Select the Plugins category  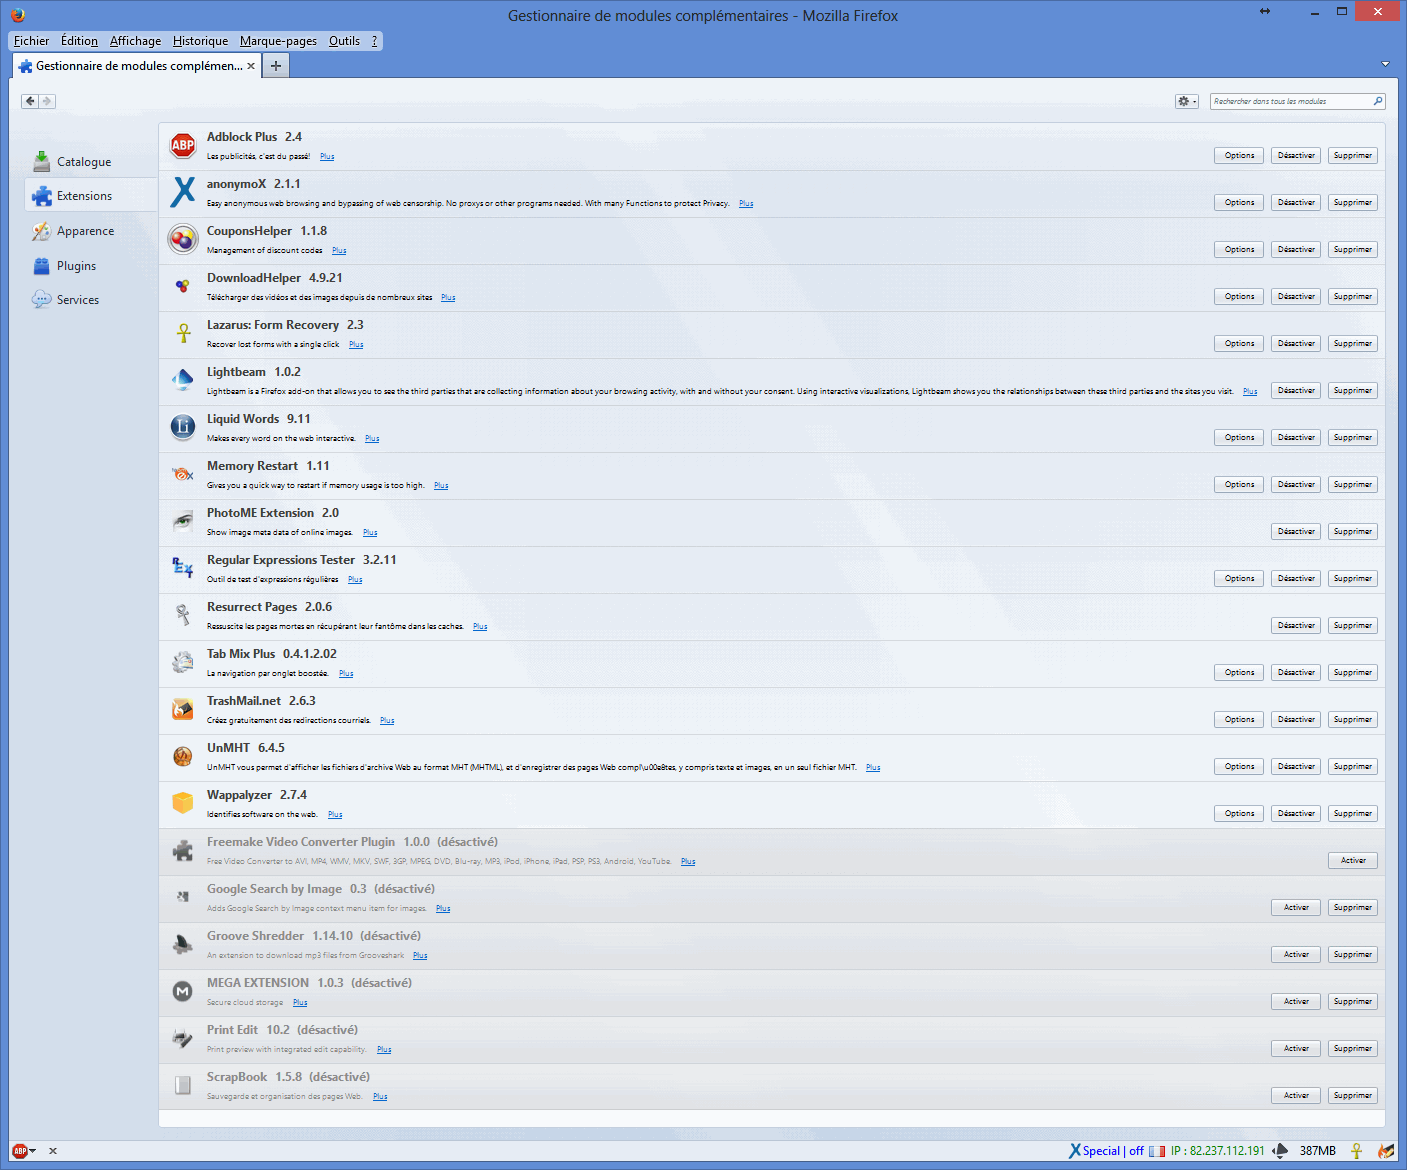pyautogui.click(x=90, y=266)
